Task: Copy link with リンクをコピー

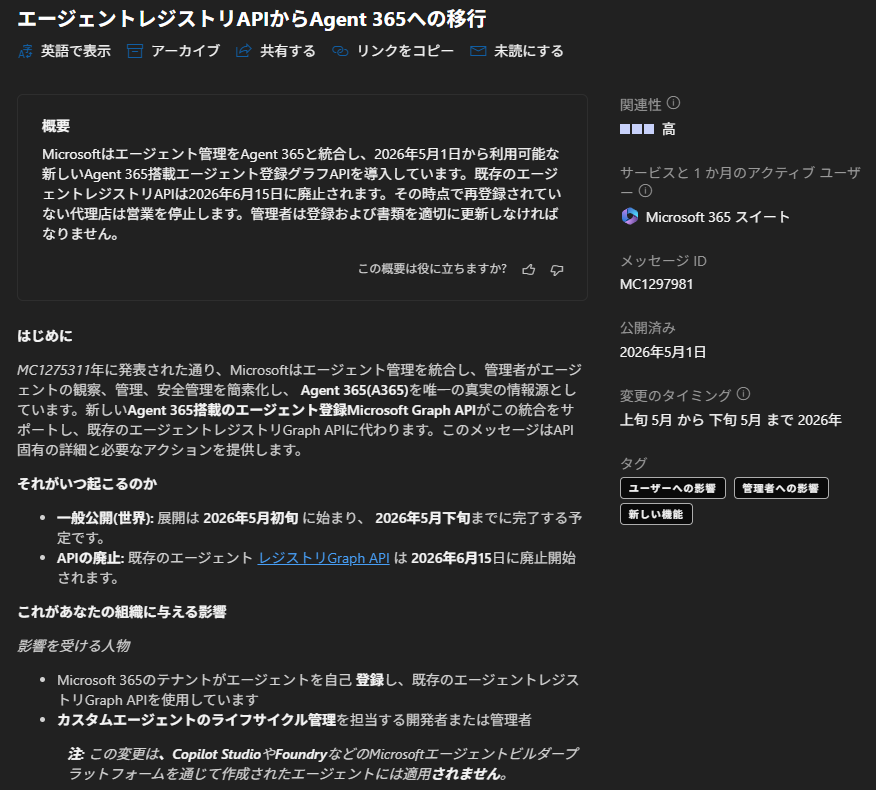Action: click(405, 51)
